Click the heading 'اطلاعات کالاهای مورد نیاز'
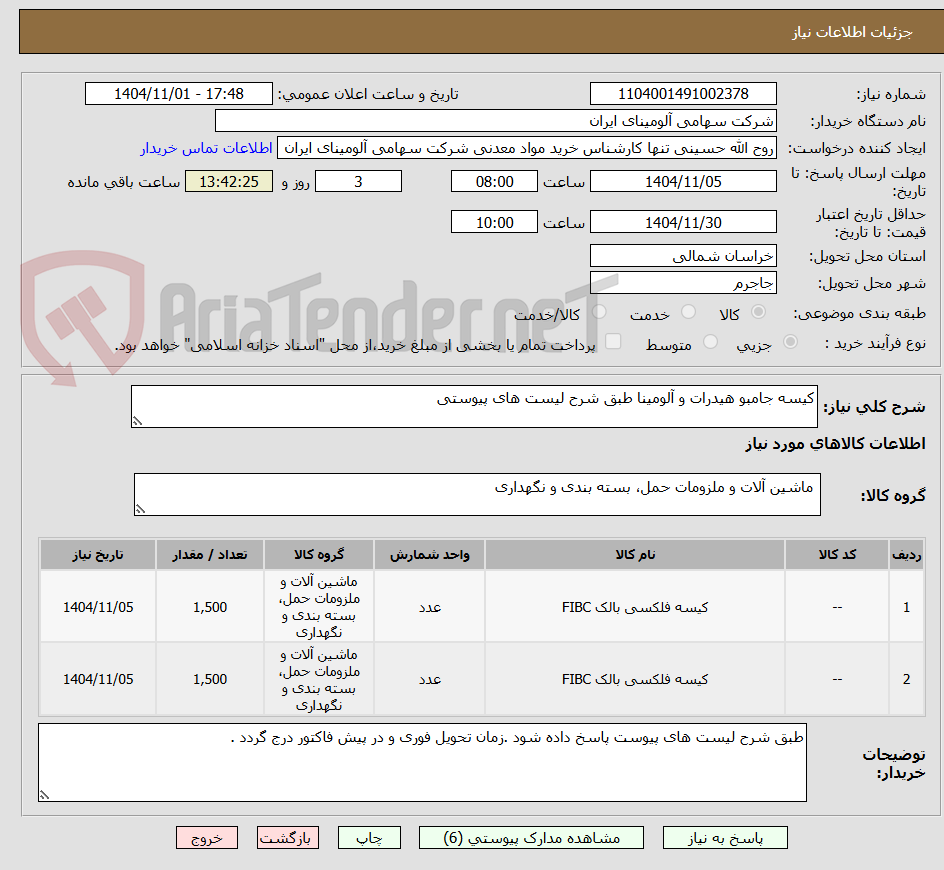 point(835,444)
